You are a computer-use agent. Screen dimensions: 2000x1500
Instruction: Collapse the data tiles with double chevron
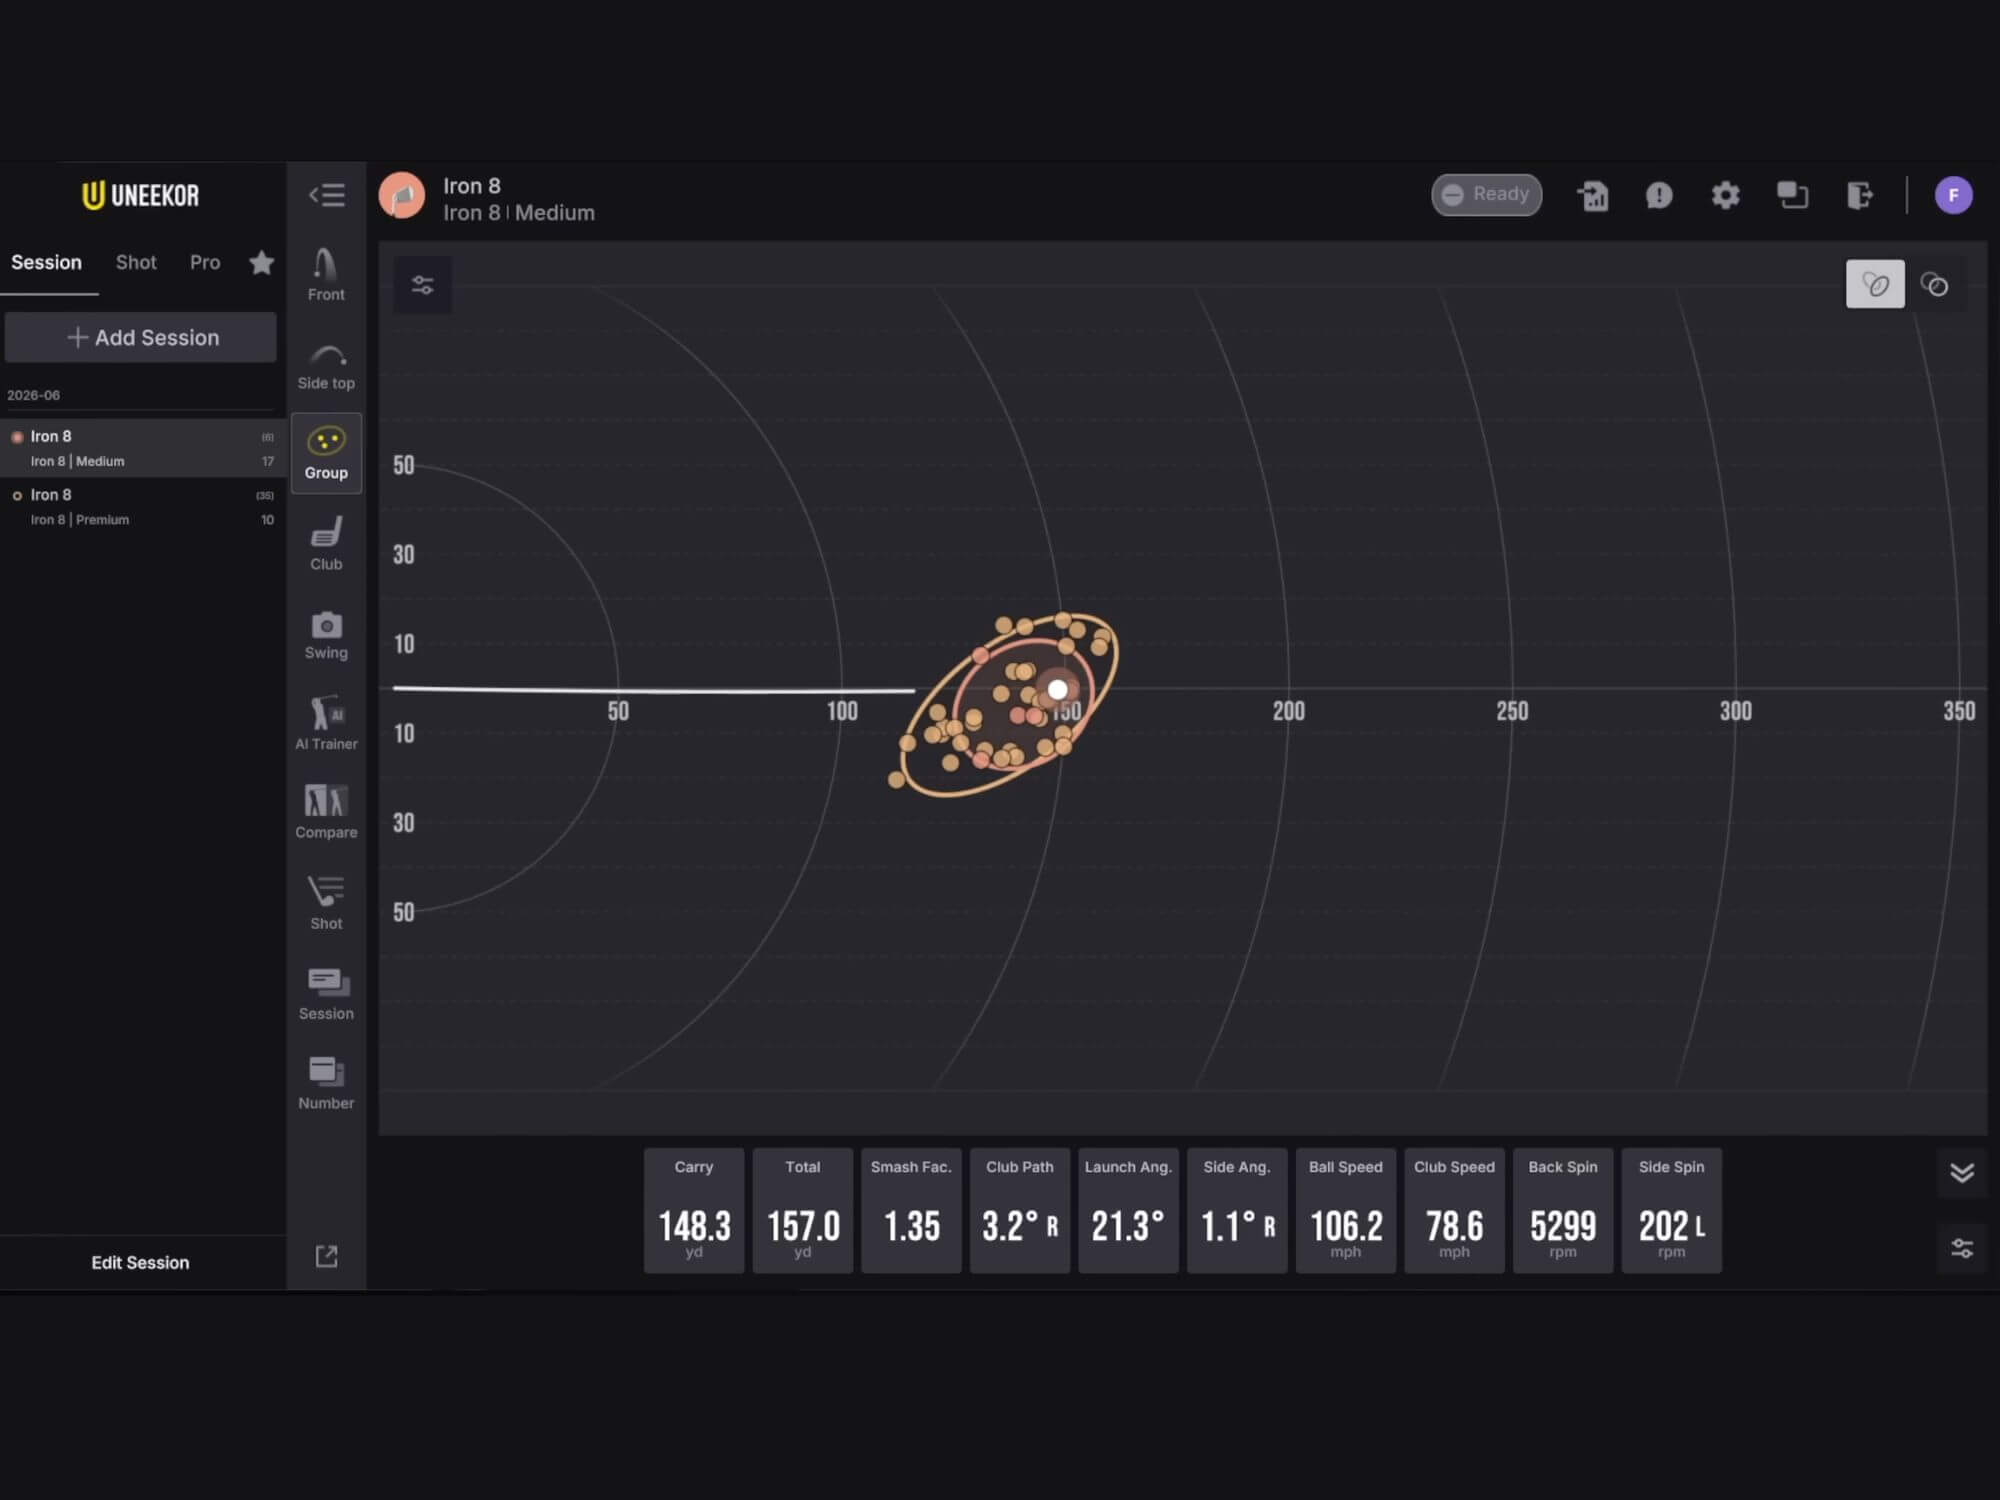coord(1962,1172)
